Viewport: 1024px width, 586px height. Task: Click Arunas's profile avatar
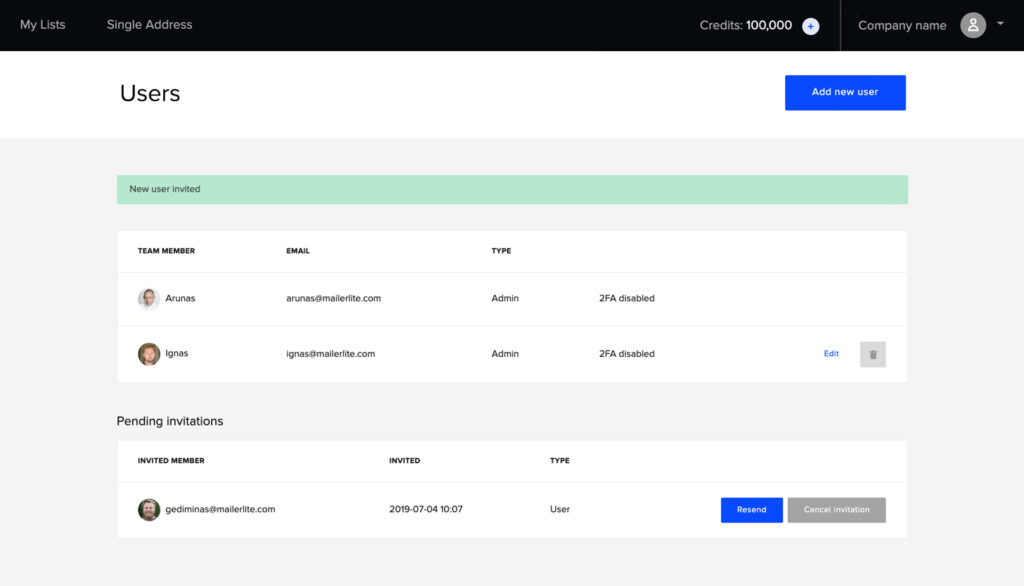click(149, 298)
